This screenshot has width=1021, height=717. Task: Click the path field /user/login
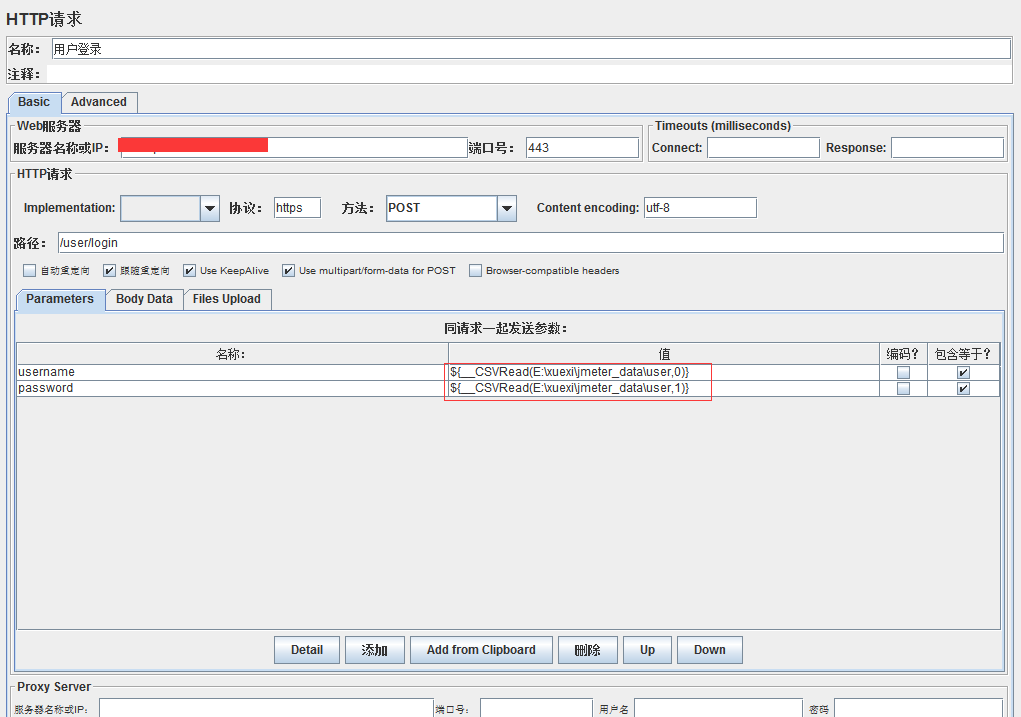click(x=530, y=243)
